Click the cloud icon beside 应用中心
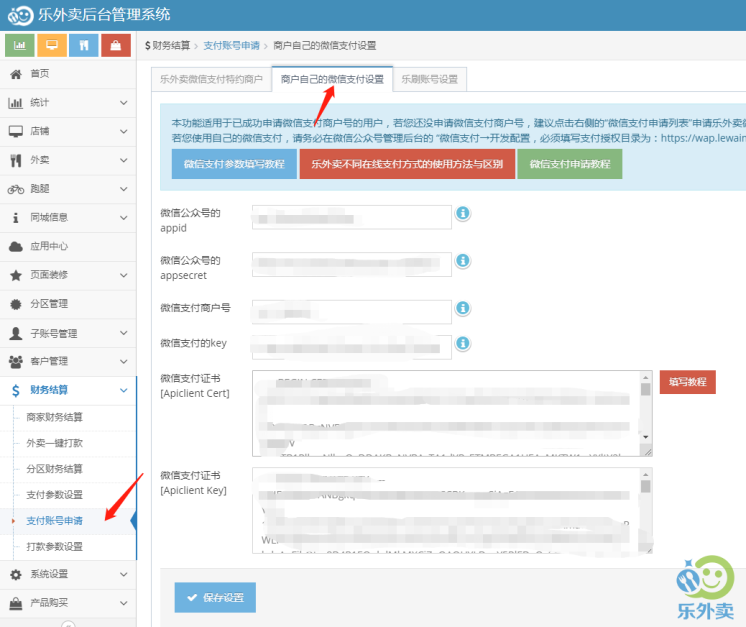This screenshot has width=746, height=627. tap(16, 246)
